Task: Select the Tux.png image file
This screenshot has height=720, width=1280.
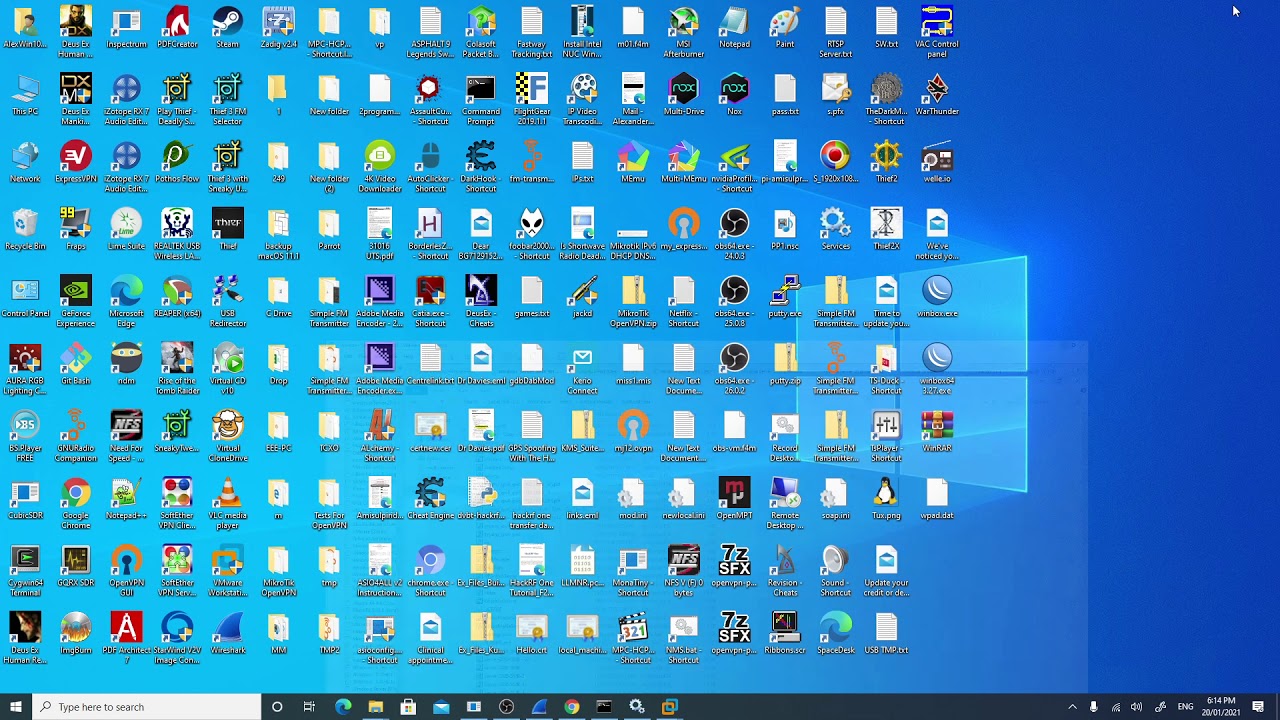Action: tap(886, 499)
